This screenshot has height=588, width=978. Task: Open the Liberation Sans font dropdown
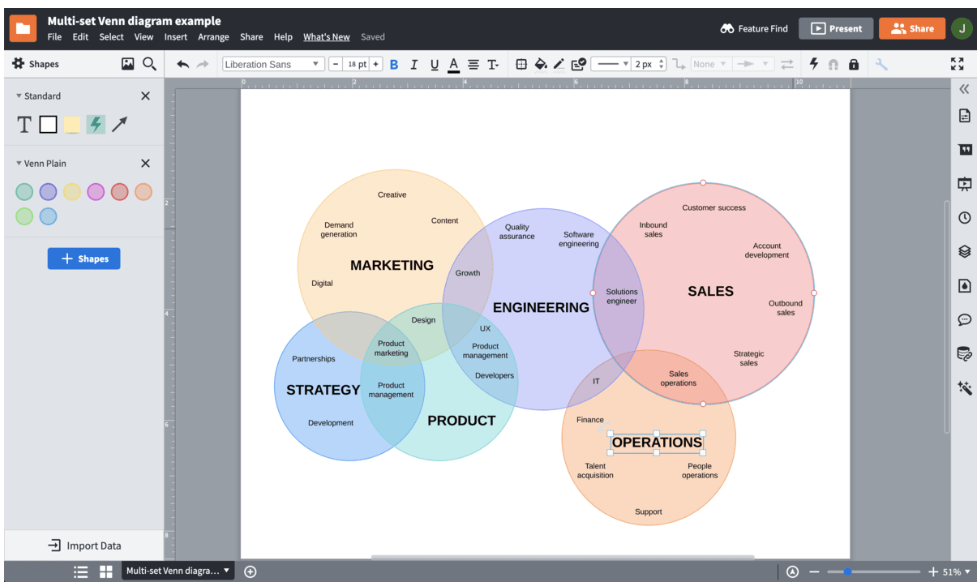273,64
